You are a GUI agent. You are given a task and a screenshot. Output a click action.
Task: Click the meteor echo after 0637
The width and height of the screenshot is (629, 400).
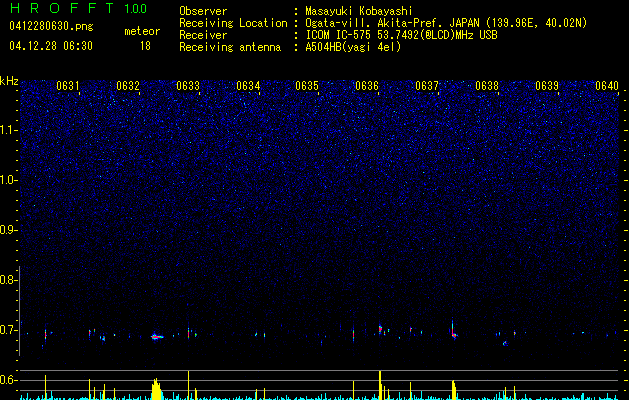(453, 330)
